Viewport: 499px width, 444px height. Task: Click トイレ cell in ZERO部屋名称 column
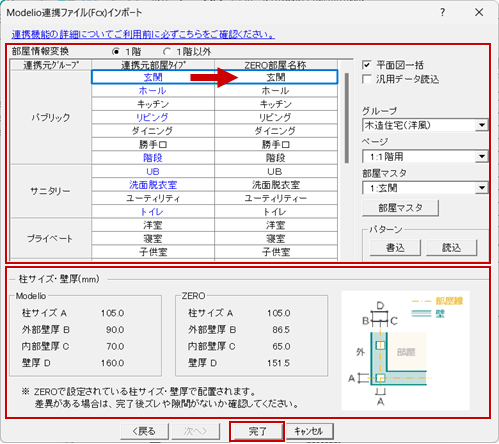[276, 212]
